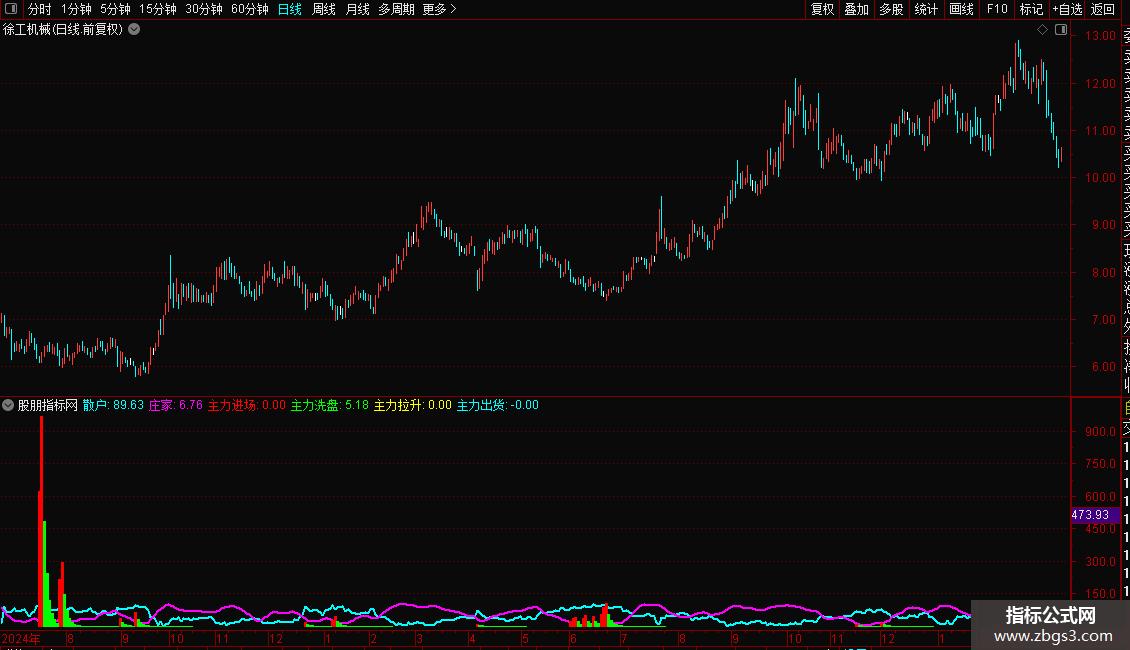Click the 主力拉升: 0.00 label
The width and height of the screenshot is (1130, 650).
click(x=412, y=405)
